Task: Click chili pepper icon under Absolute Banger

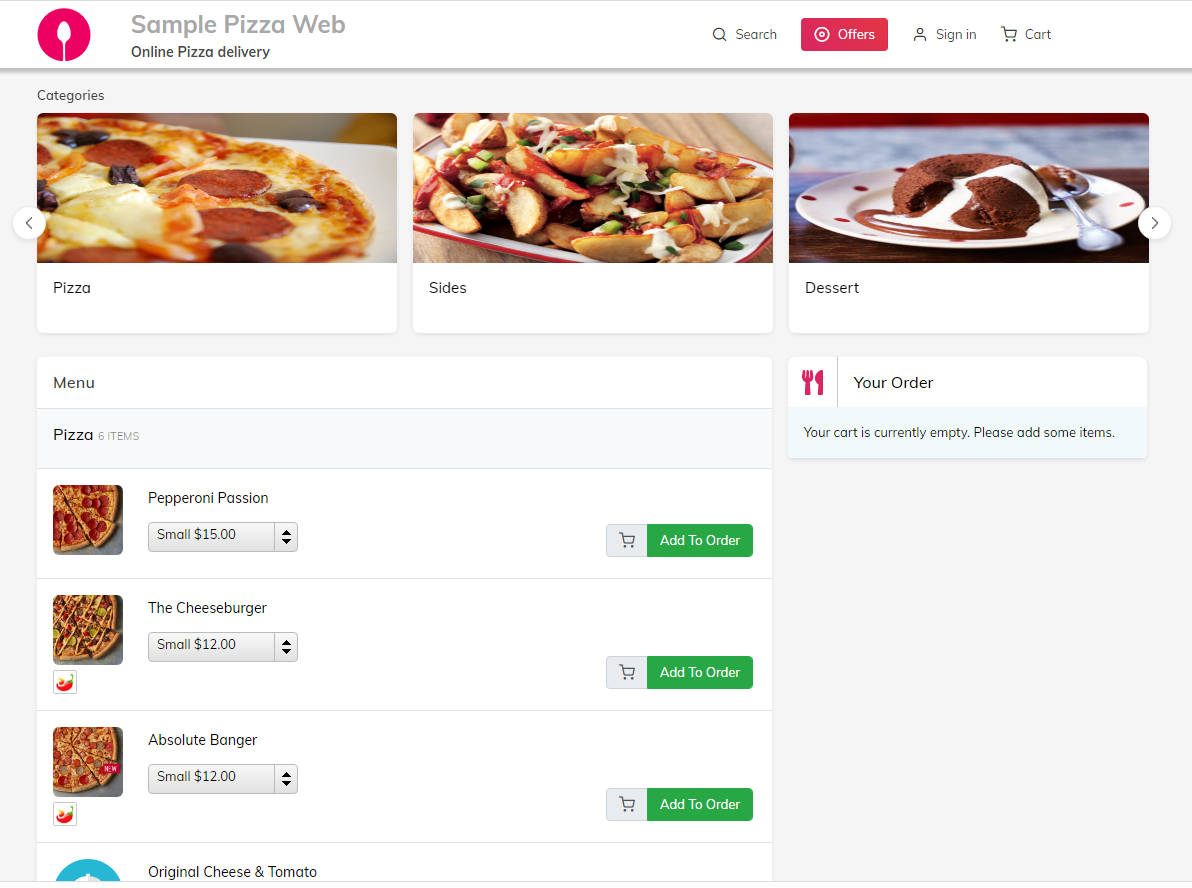Action: click(65, 814)
